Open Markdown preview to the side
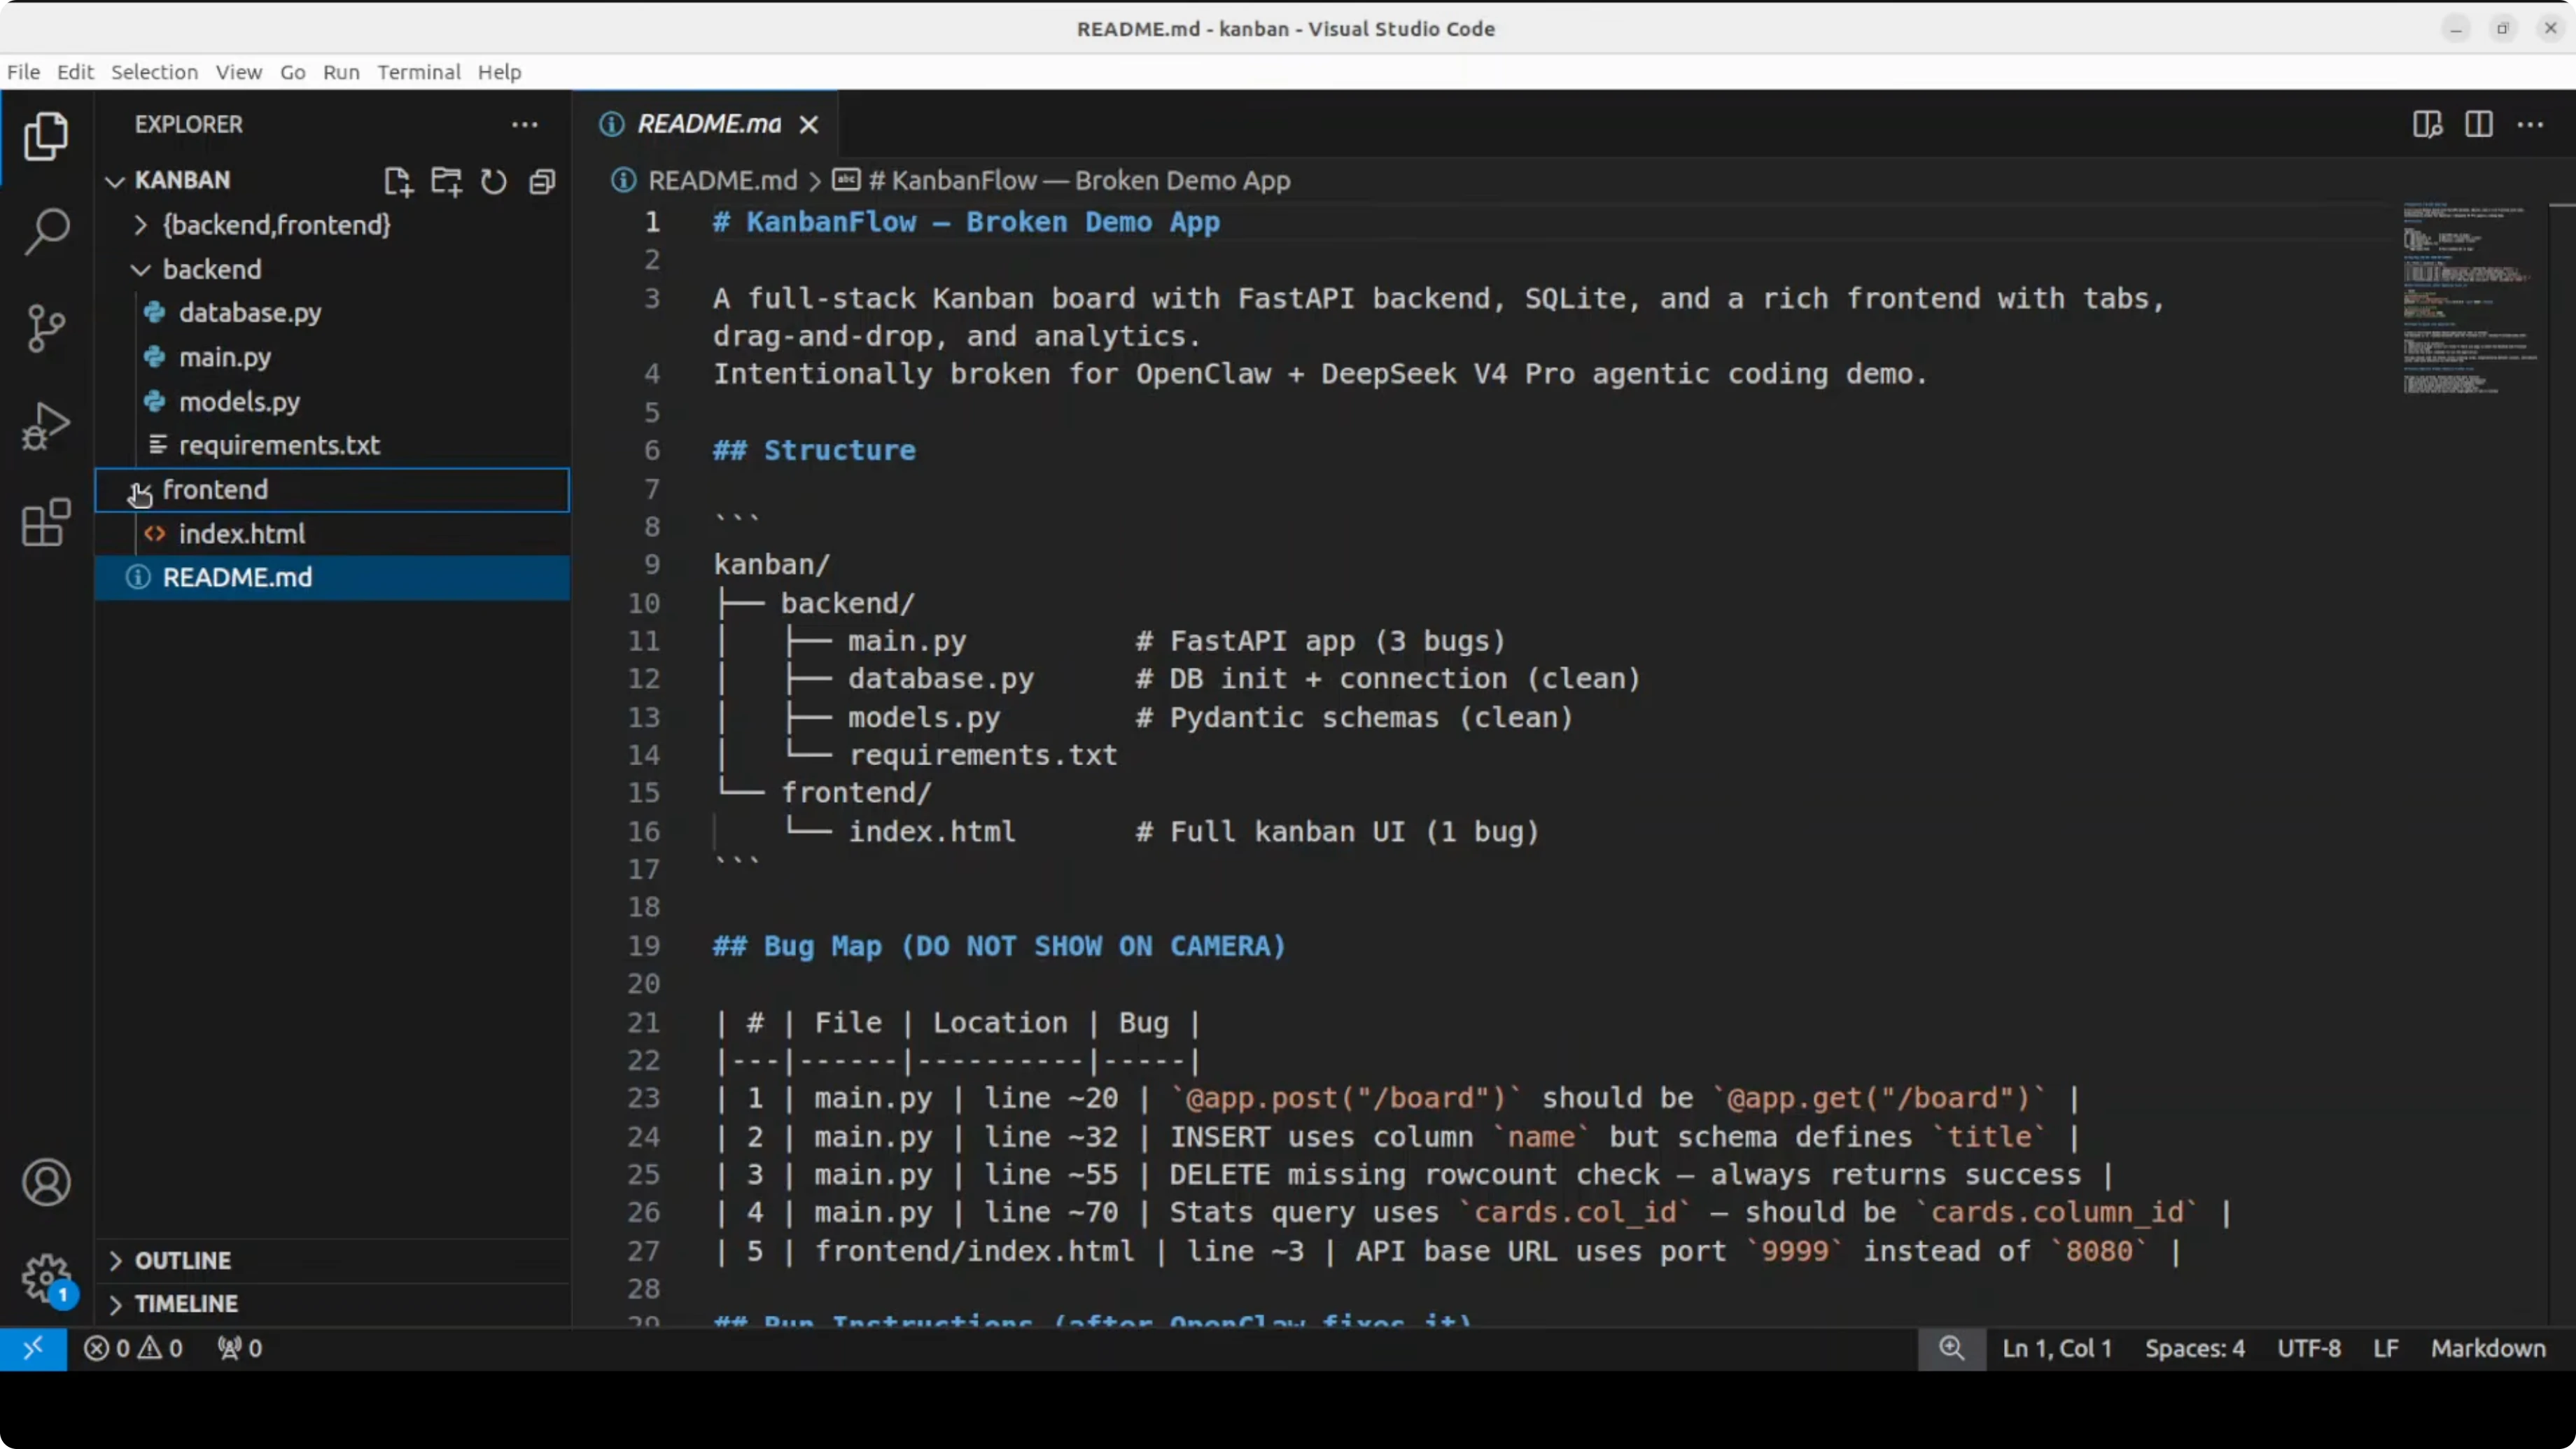Screen dimensions: 2576x1449 pyautogui.click(x=2427, y=124)
